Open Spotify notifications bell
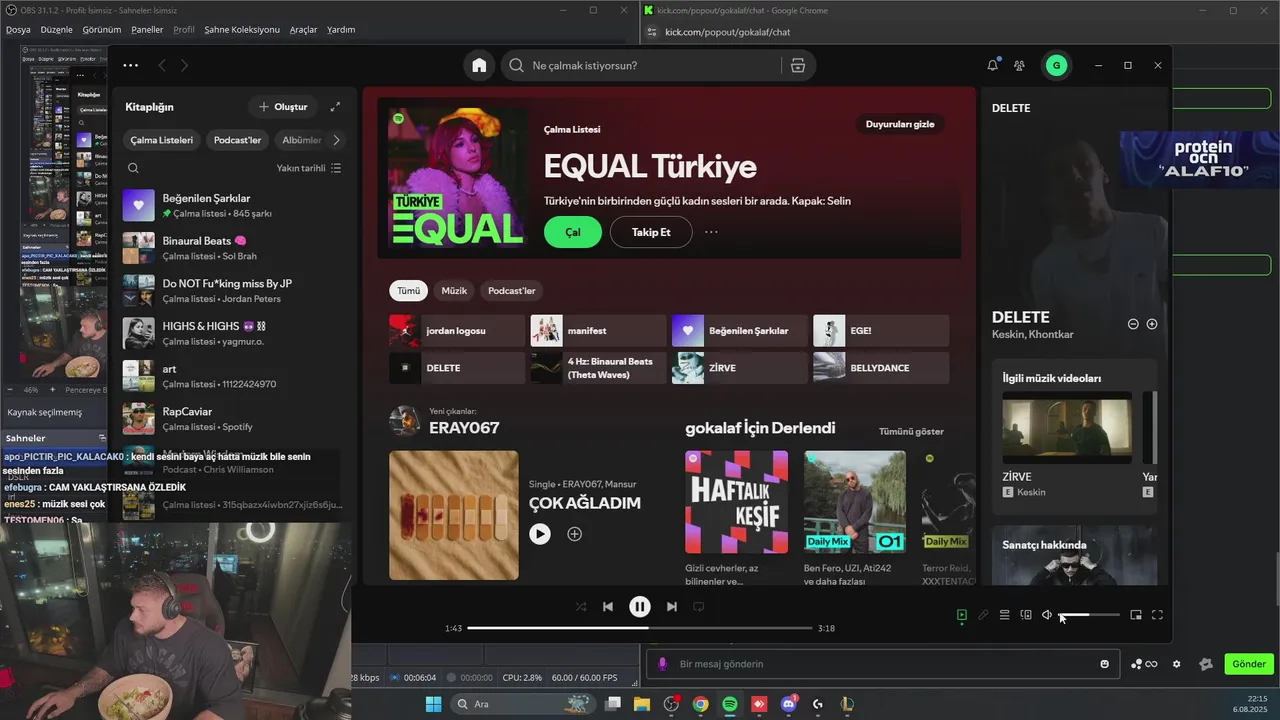Image resolution: width=1280 pixels, height=720 pixels. click(992, 65)
